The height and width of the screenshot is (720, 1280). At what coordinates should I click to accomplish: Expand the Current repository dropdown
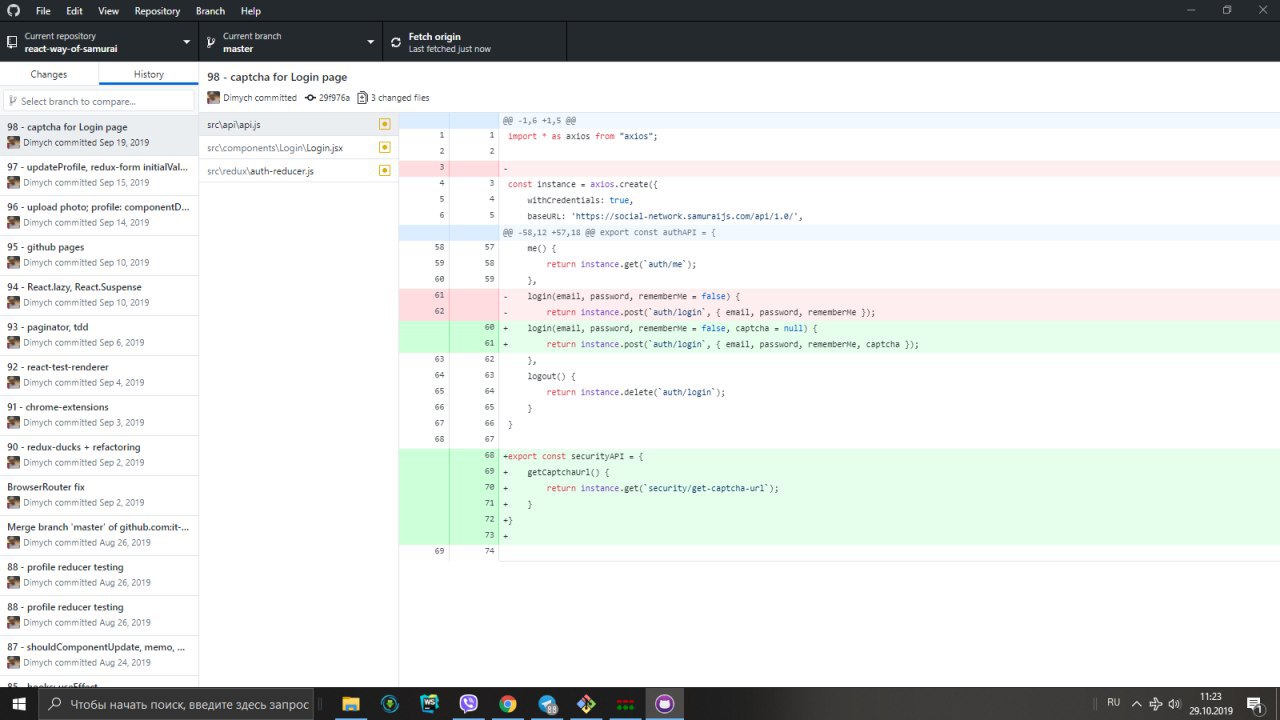[x=98, y=42]
